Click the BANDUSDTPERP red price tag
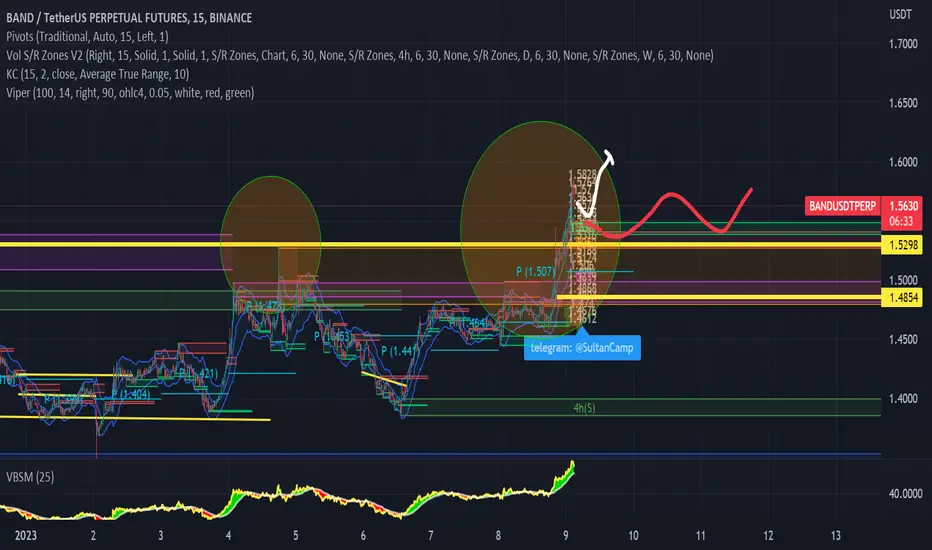932x550 pixels. click(x=842, y=206)
